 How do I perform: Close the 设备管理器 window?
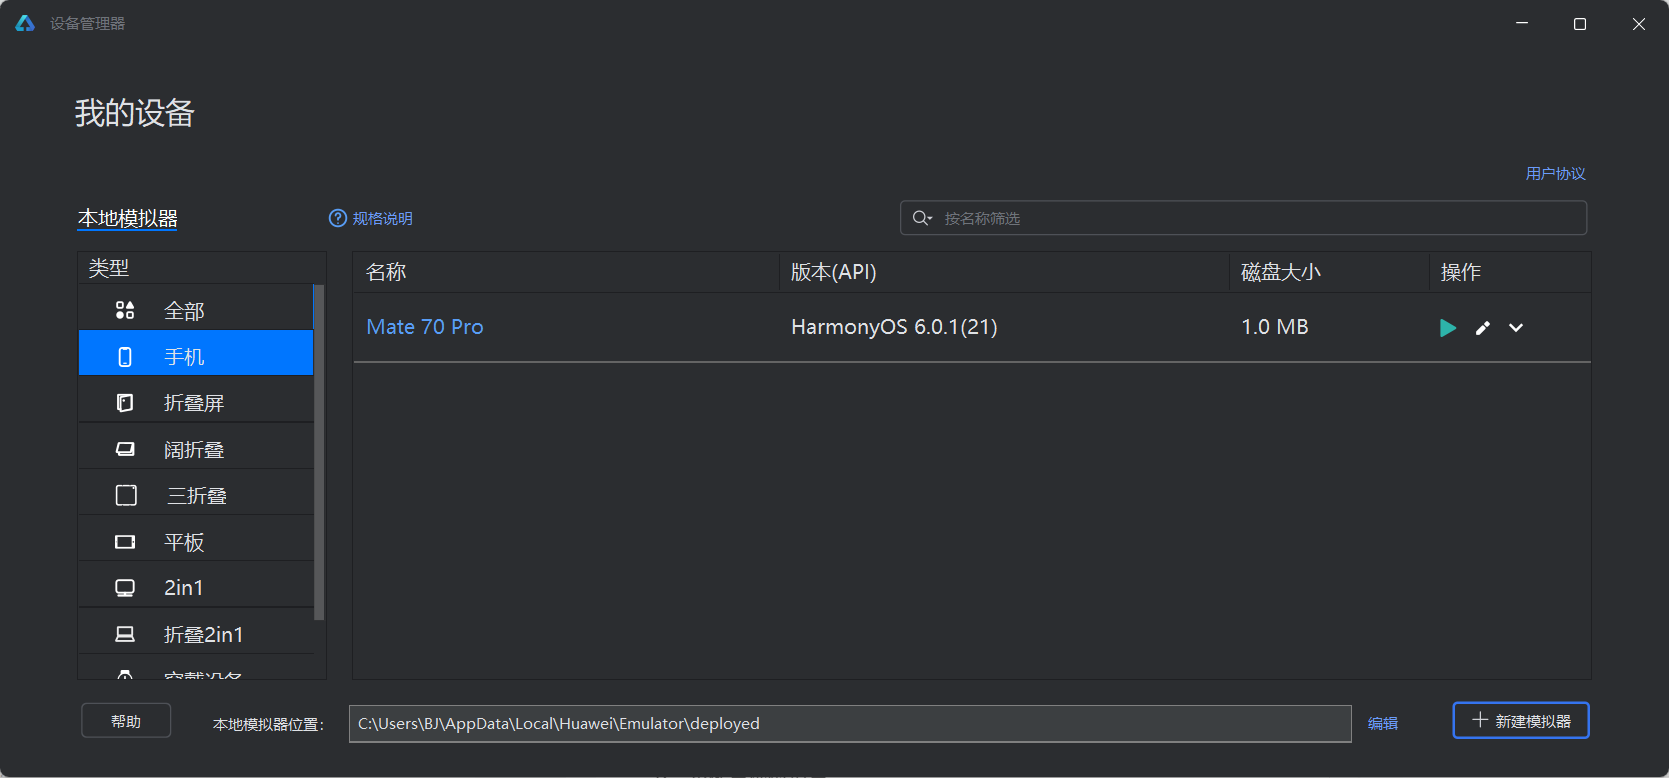click(x=1639, y=23)
